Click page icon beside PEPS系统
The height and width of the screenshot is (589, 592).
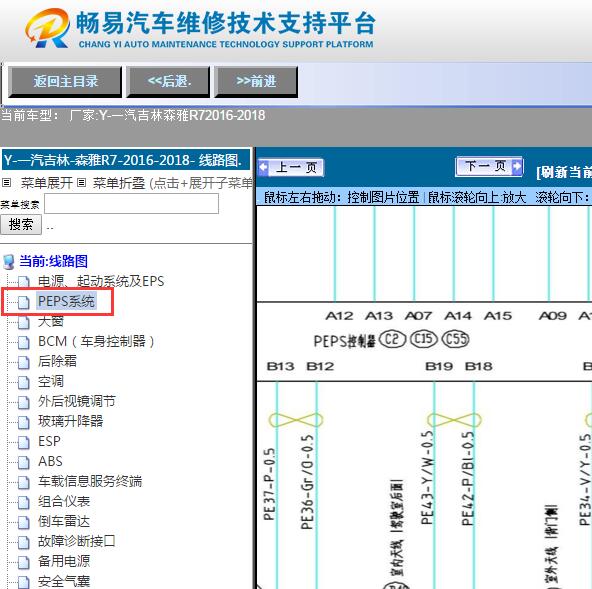click(x=23, y=302)
